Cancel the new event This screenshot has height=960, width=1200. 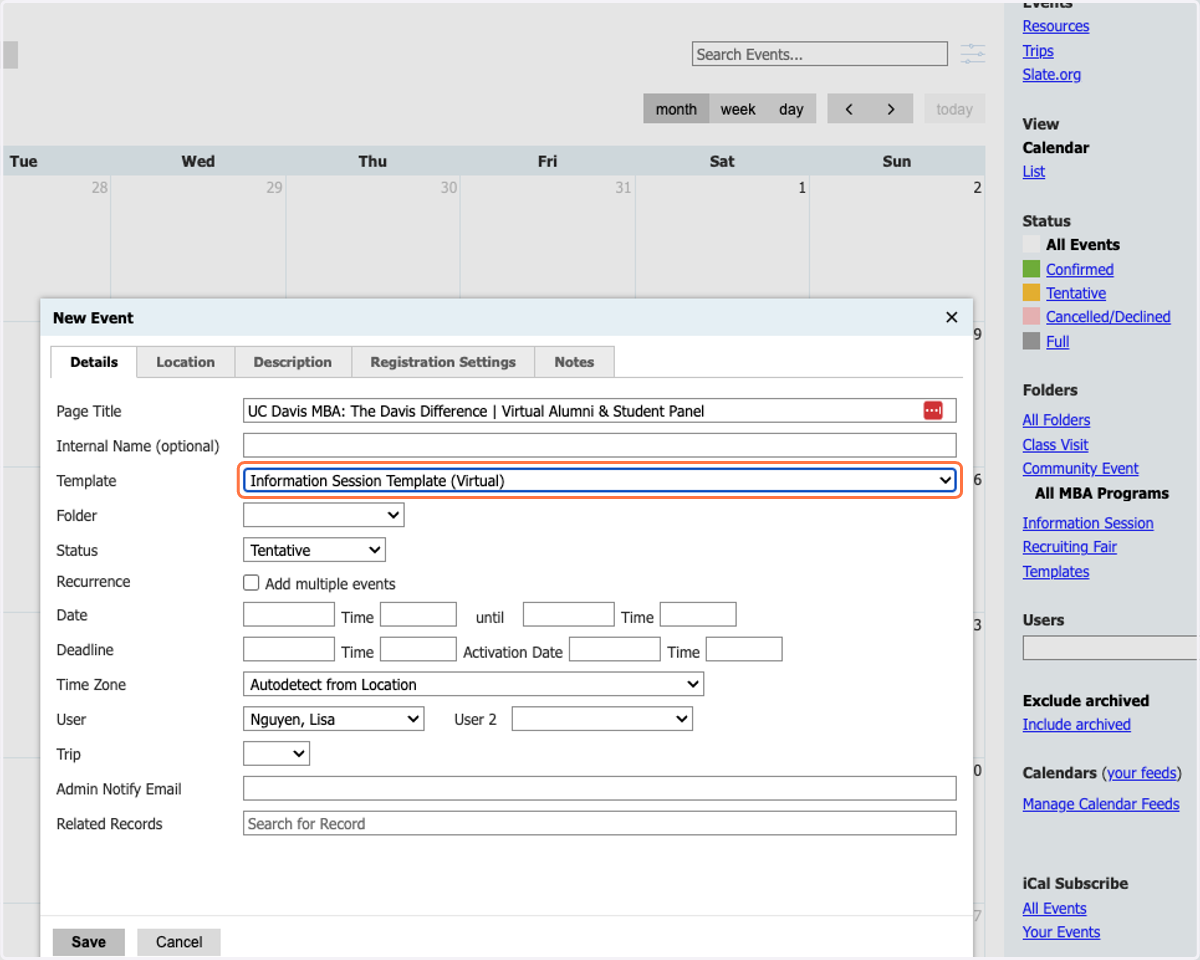(x=179, y=942)
